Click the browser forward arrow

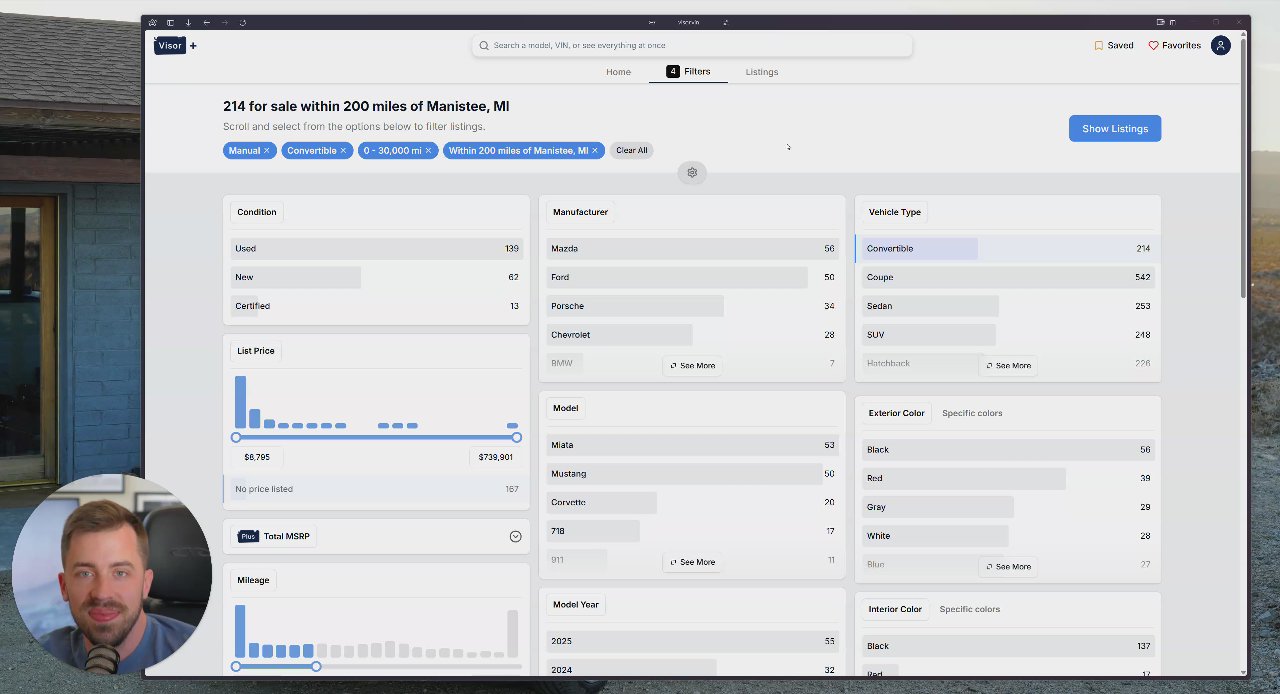click(224, 22)
